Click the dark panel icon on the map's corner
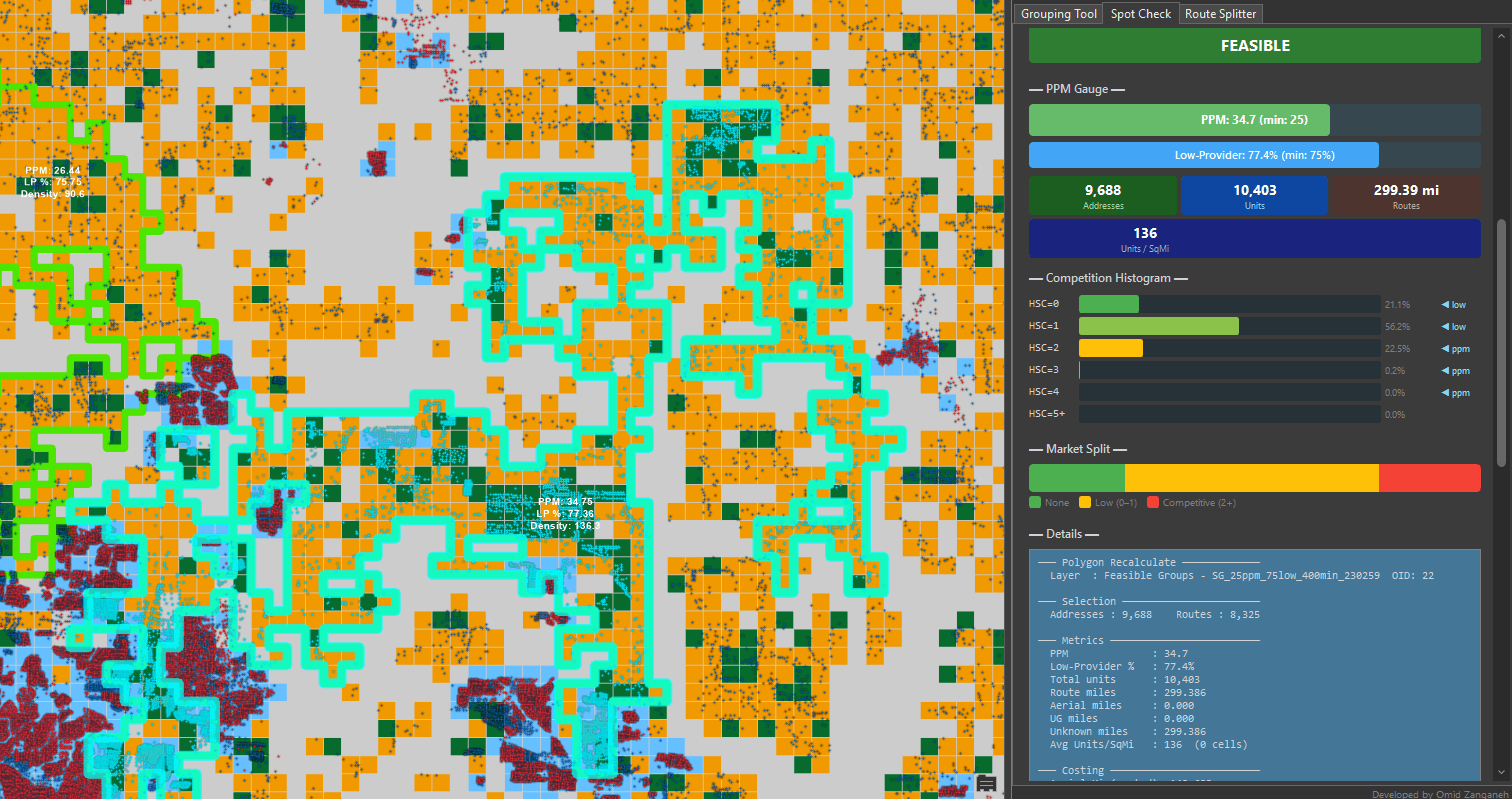1512x799 pixels. [x=986, y=783]
